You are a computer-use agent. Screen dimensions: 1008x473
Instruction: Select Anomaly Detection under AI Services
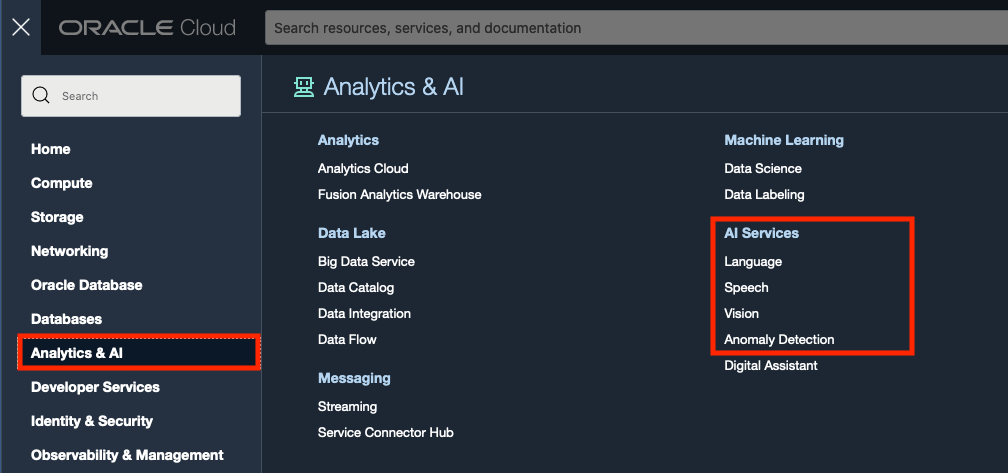click(x=779, y=339)
